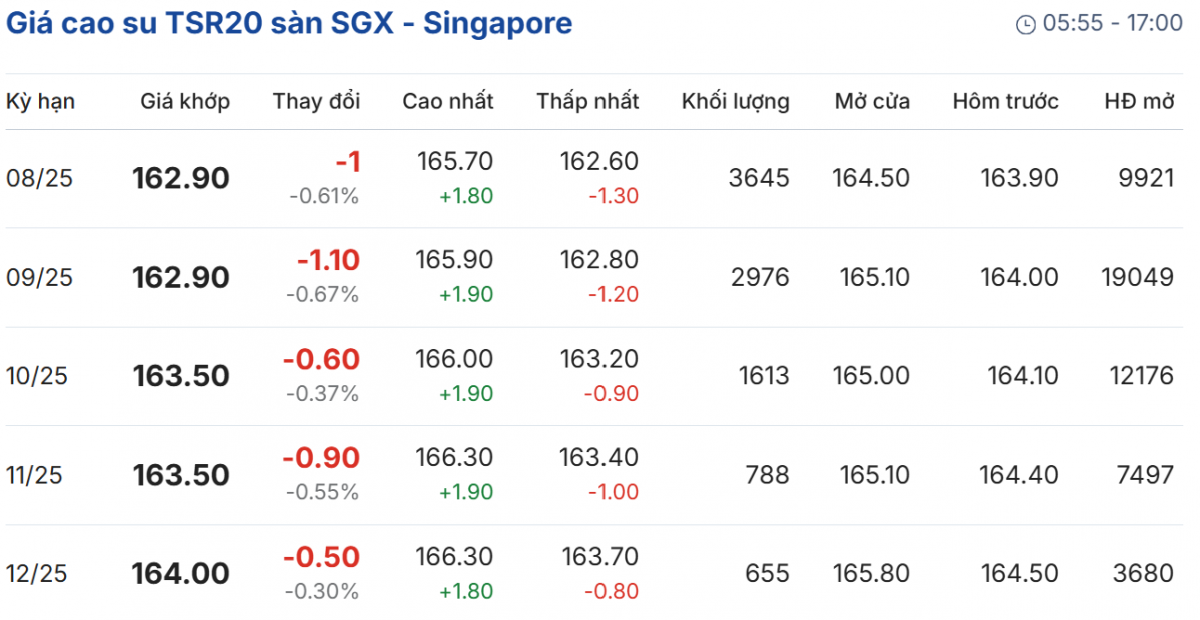Click the Mở cửa column header

pyautogui.click(x=872, y=101)
